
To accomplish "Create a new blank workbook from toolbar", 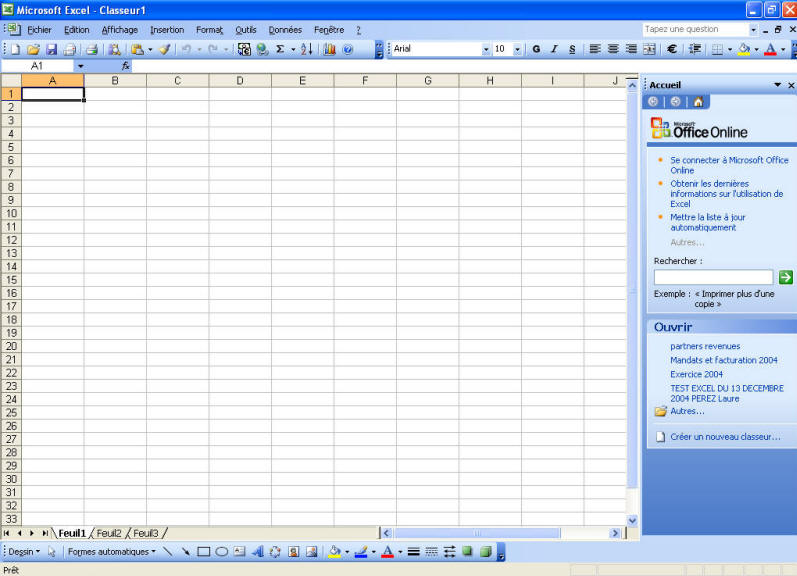I will coord(15,49).
